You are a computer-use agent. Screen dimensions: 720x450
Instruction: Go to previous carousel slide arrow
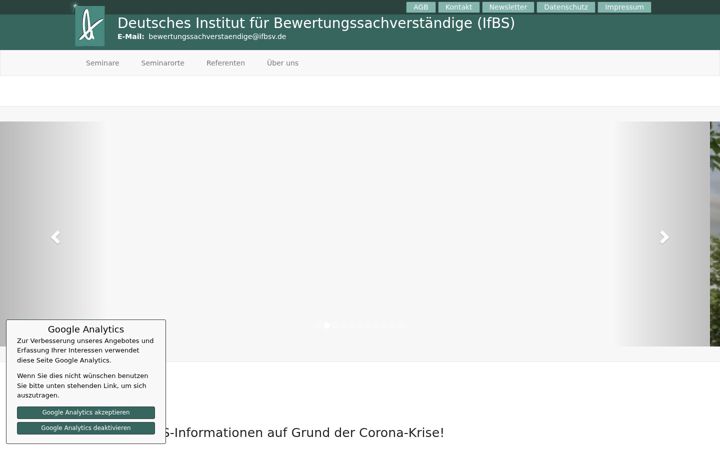point(56,237)
